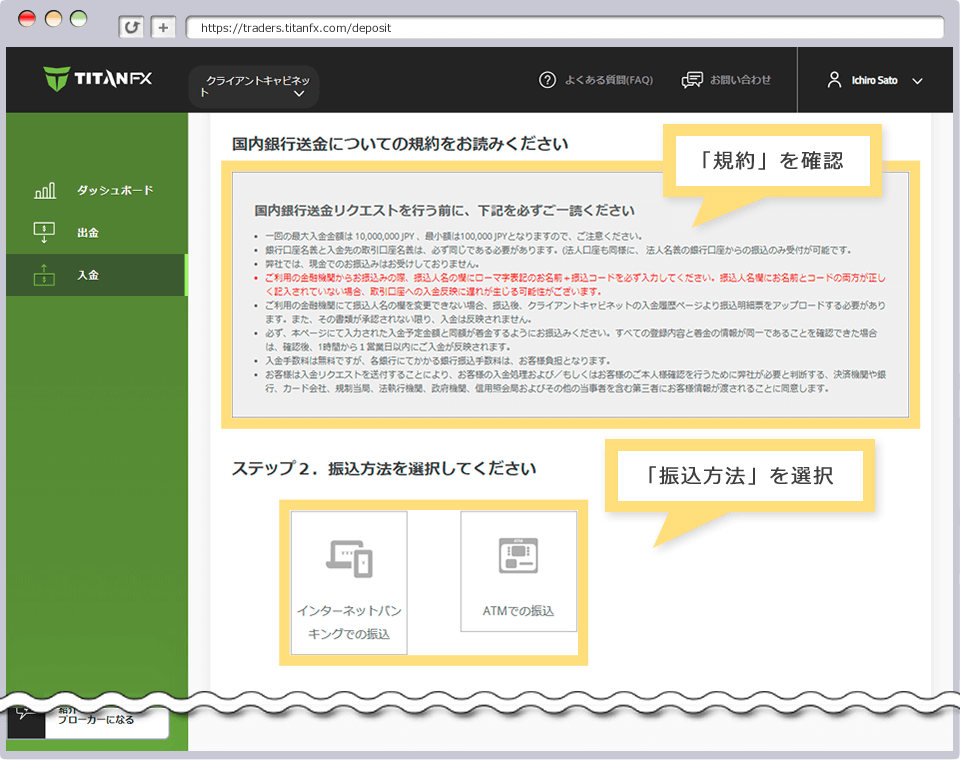Open ダッシュボード in the sidebar
The height and width of the screenshot is (760, 960).
[115, 191]
